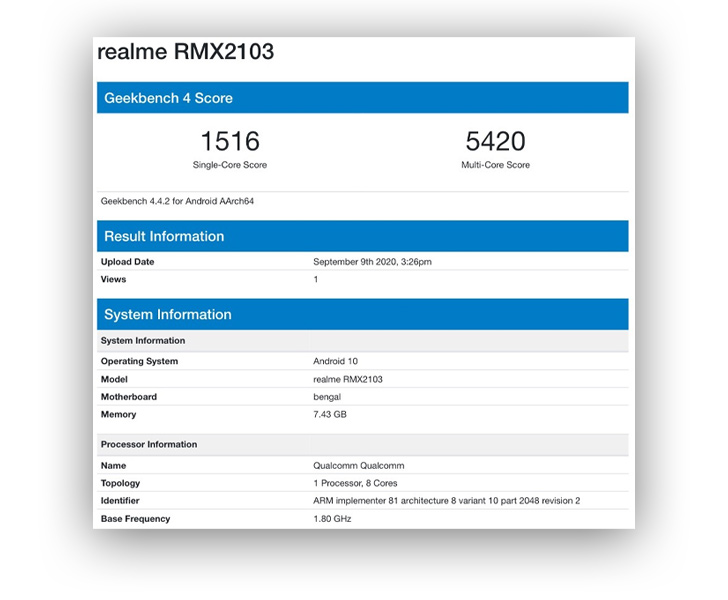The width and height of the screenshot is (728, 600).
Task: Select the ARM implementer 81 identifier value
Action: pos(447,501)
